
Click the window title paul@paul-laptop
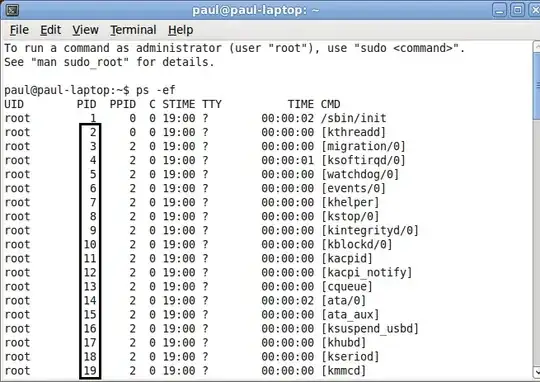[x=256, y=10]
